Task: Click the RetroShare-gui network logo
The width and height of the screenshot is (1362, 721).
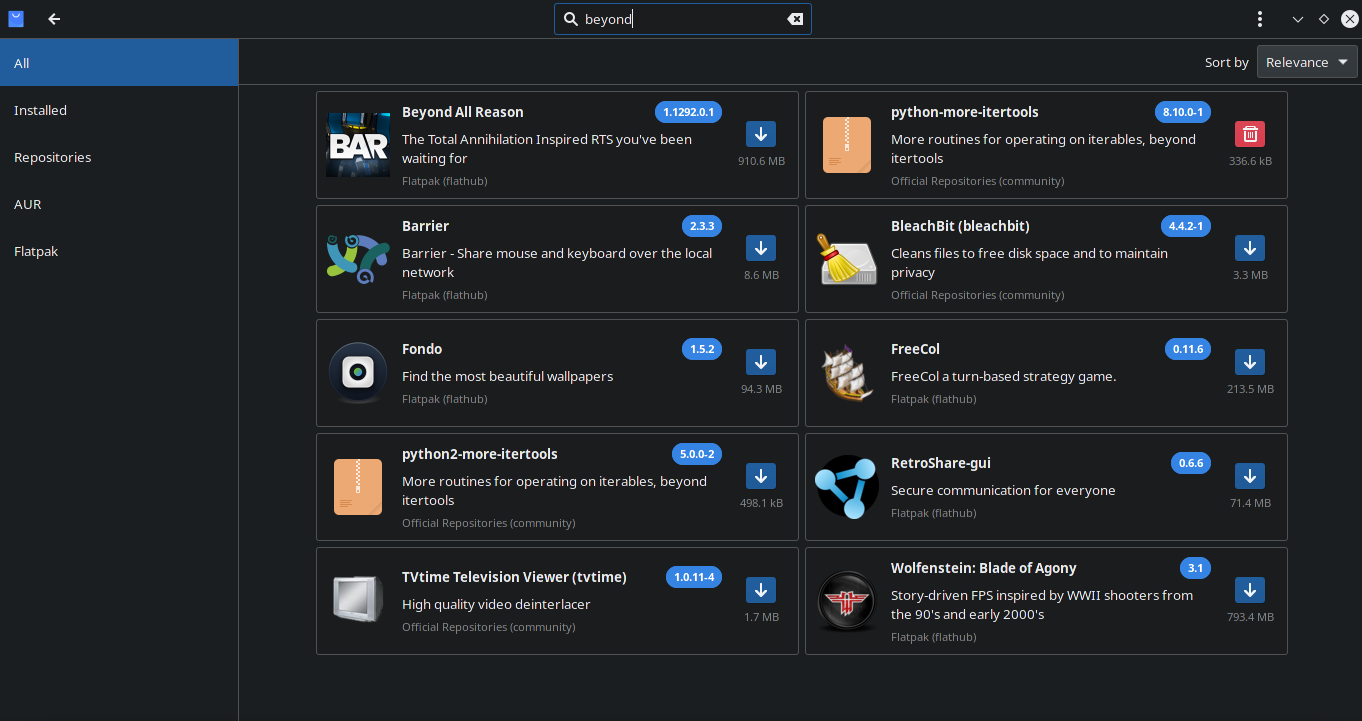Action: [847, 487]
